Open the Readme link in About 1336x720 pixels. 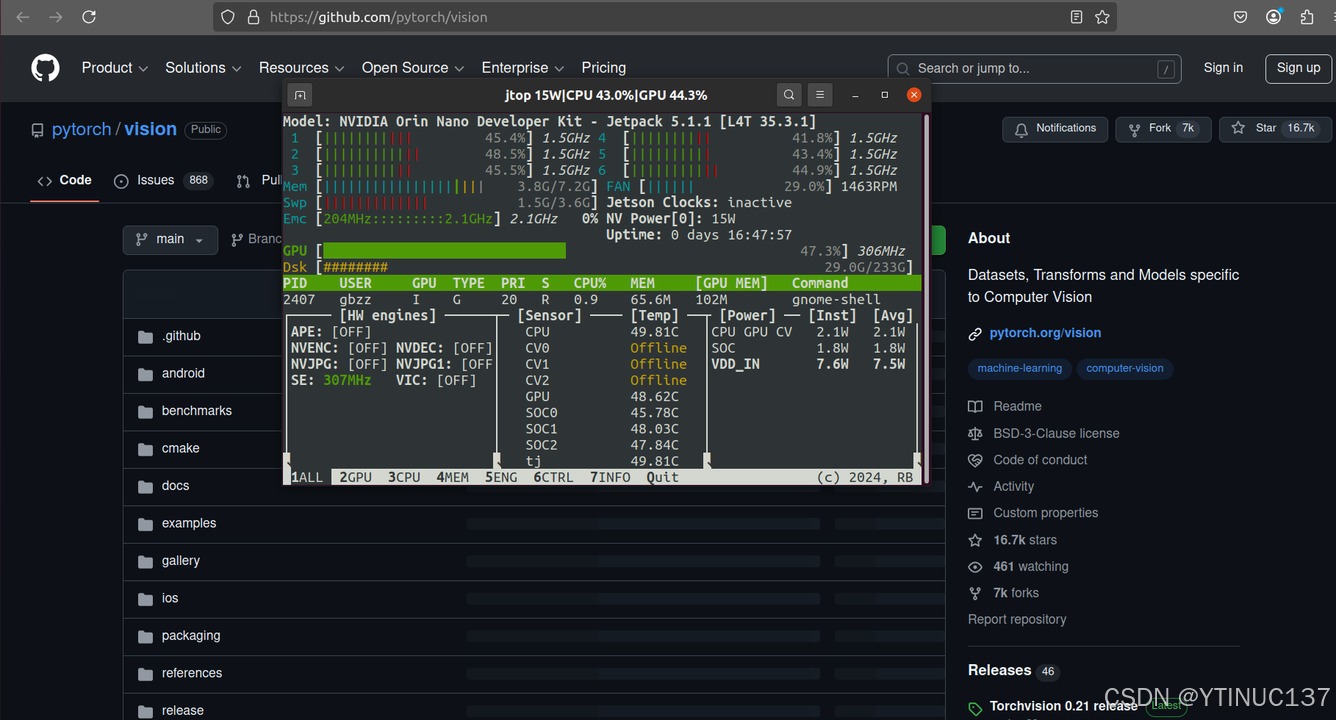pyautogui.click(x=1017, y=406)
